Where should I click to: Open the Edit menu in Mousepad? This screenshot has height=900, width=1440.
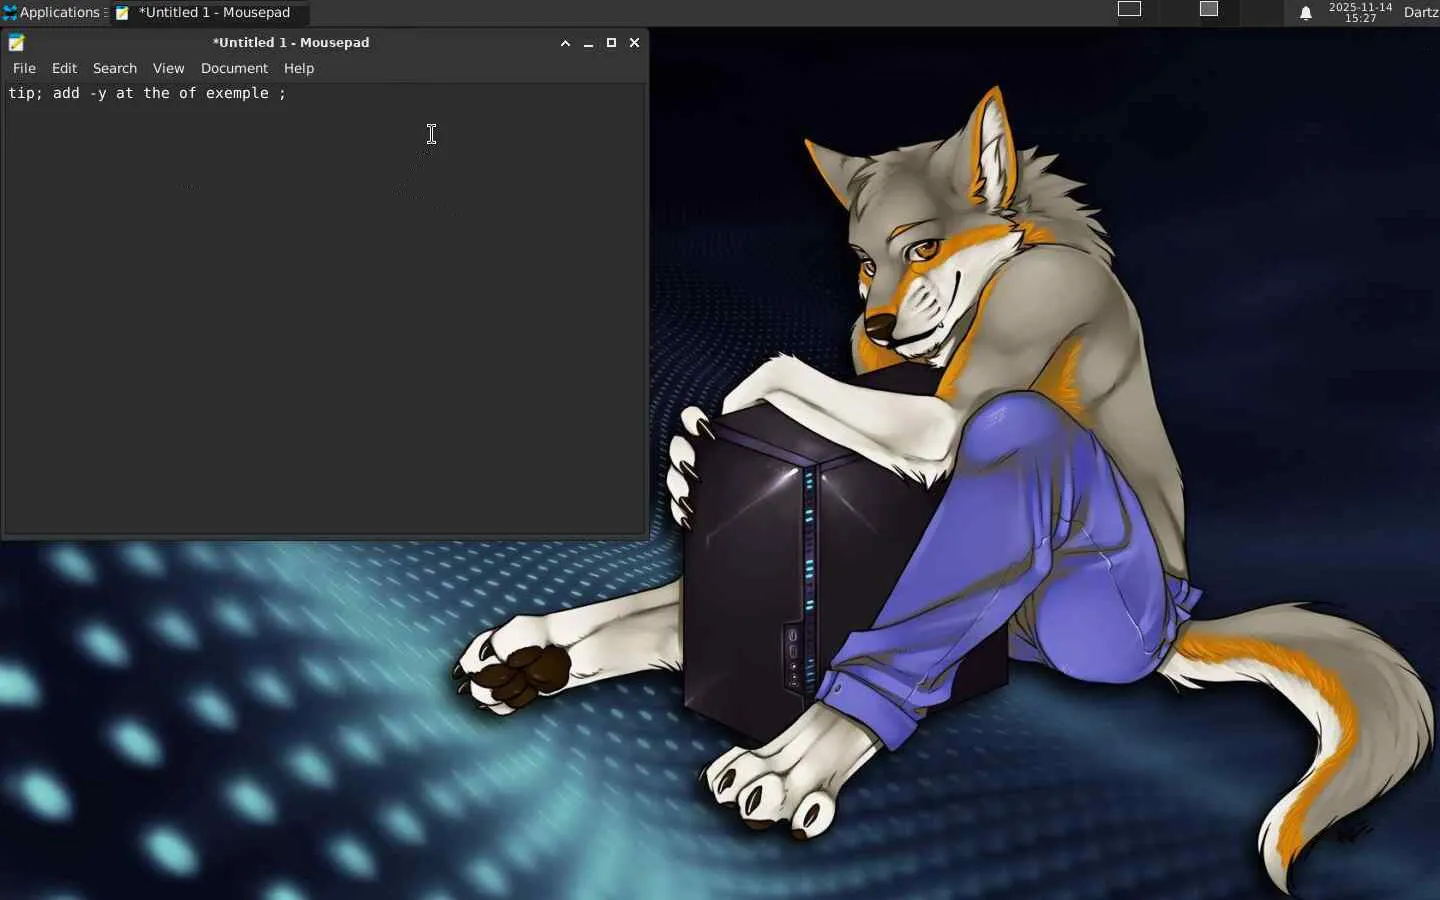click(64, 68)
